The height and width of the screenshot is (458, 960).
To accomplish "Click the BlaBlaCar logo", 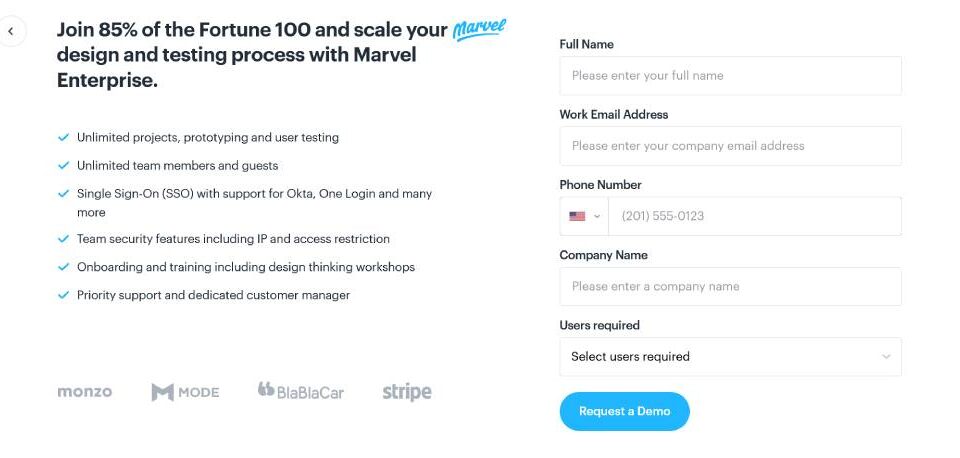I will [300, 392].
